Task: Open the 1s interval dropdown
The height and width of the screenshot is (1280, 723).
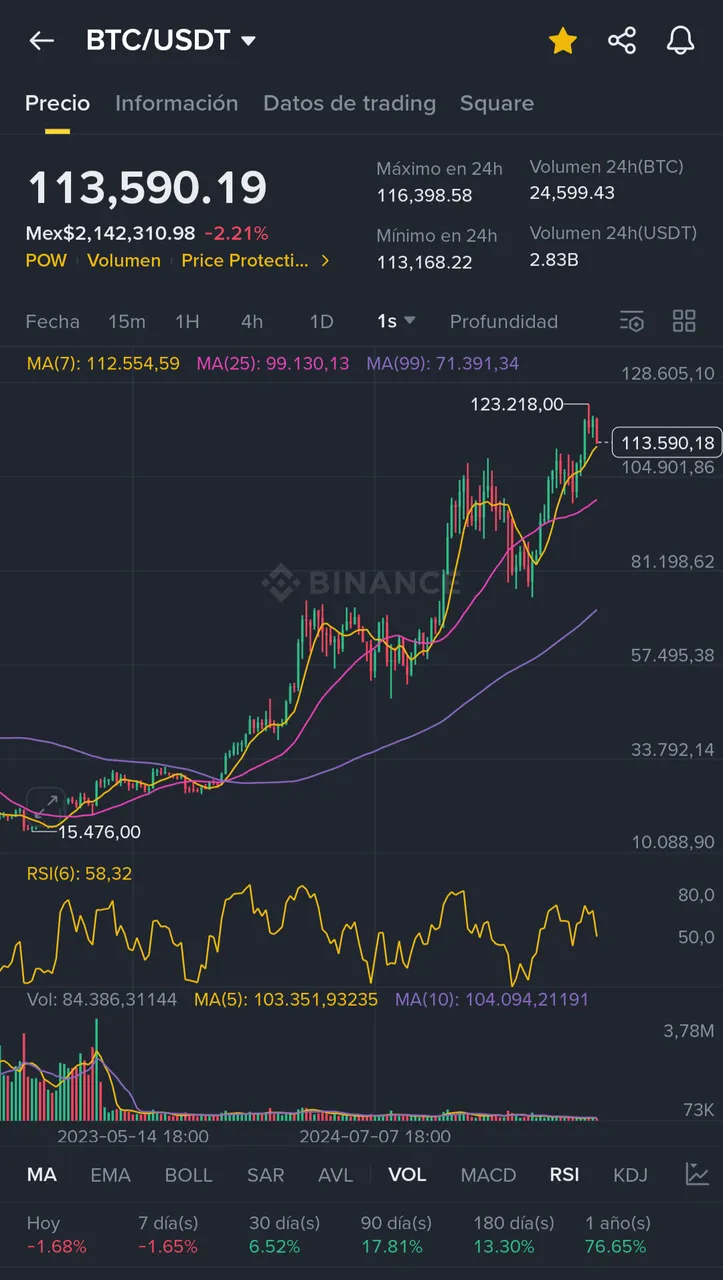Action: pos(396,321)
